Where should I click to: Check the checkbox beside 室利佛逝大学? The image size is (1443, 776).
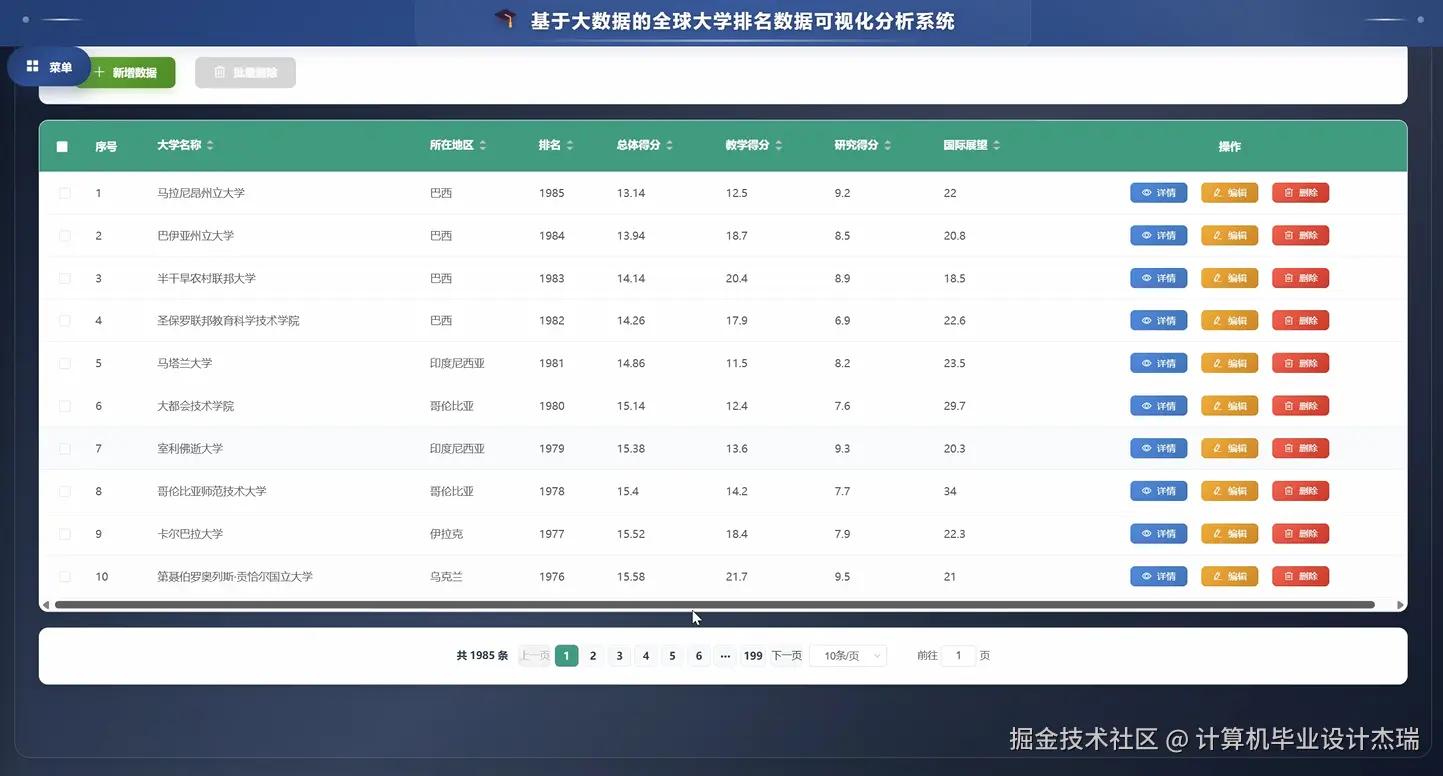[64, 448]
